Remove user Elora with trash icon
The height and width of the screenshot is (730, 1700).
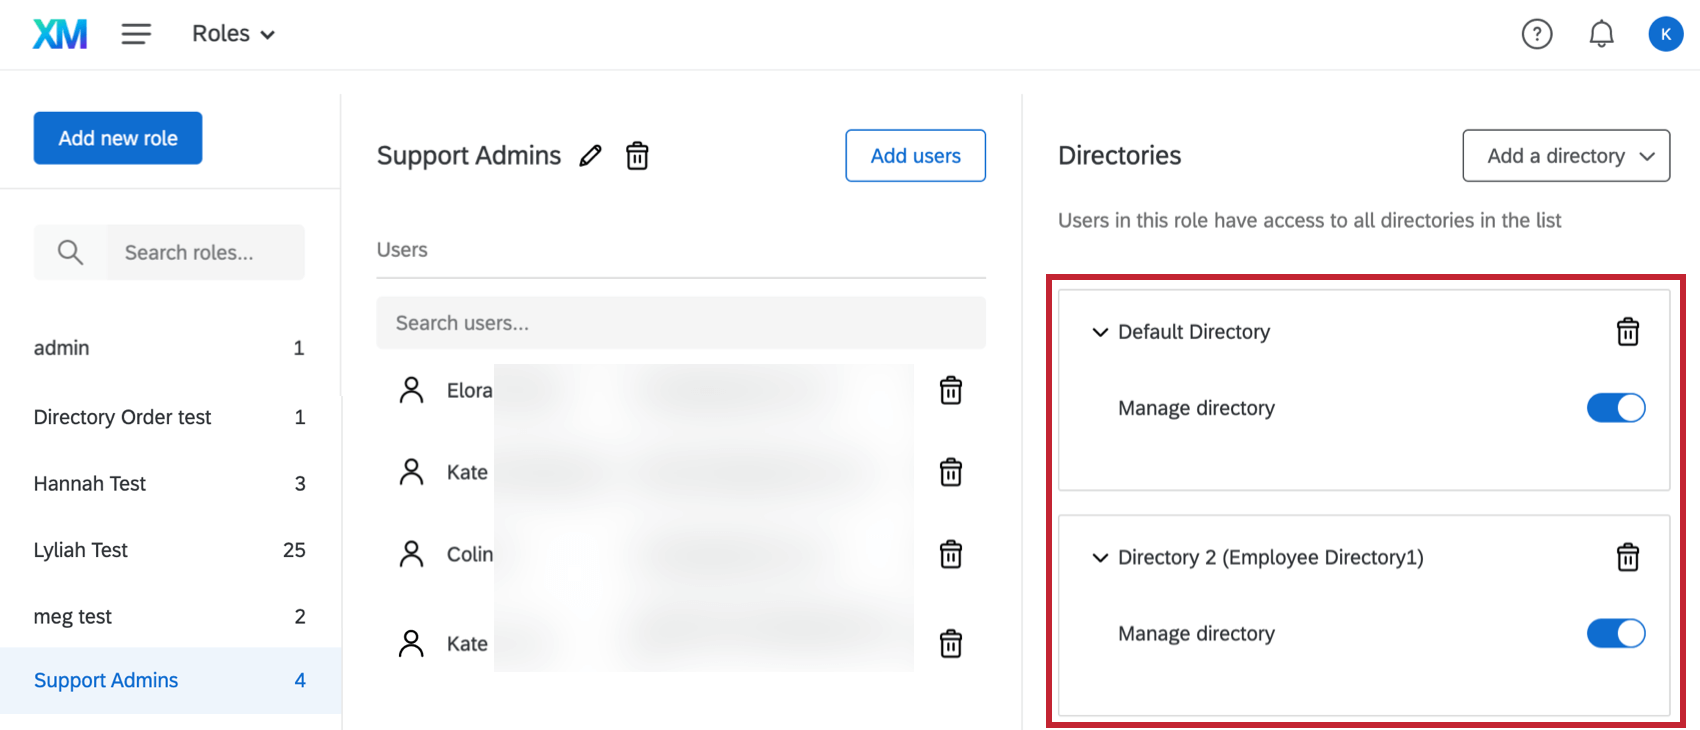pyautogui.click(x=951, y=390)
